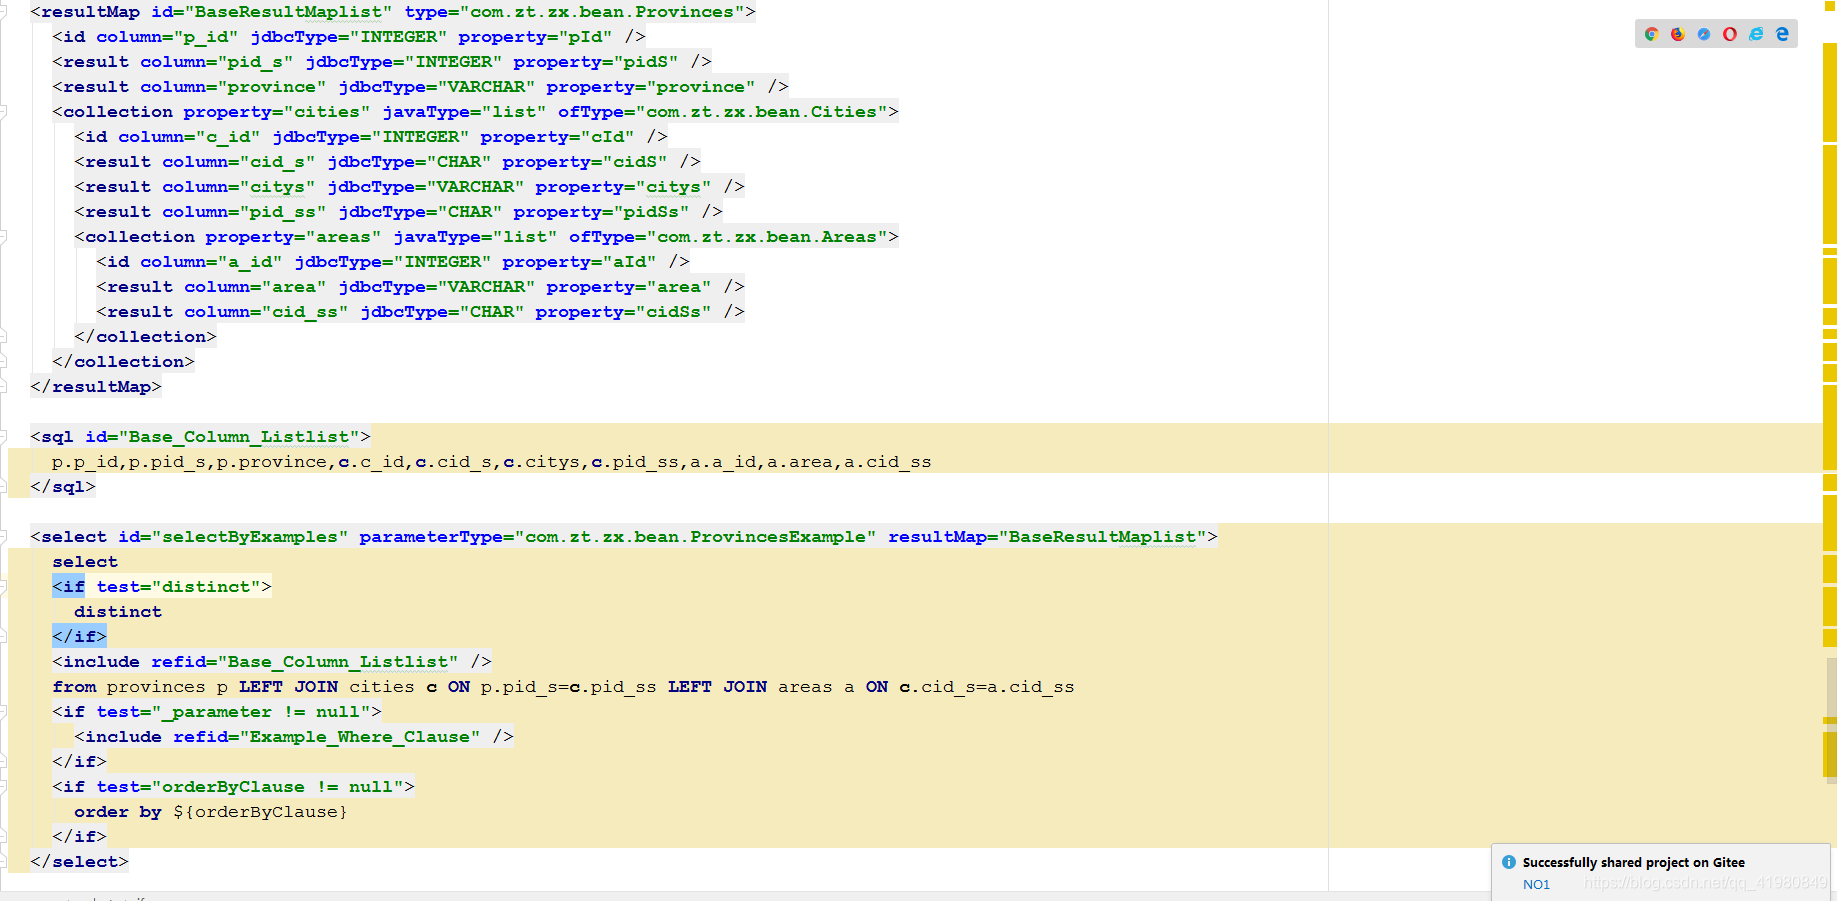The width and height of the screenshot is (1837, 901).
Task: Open file preview in Safari browser
Action: tap(1703, 34)
